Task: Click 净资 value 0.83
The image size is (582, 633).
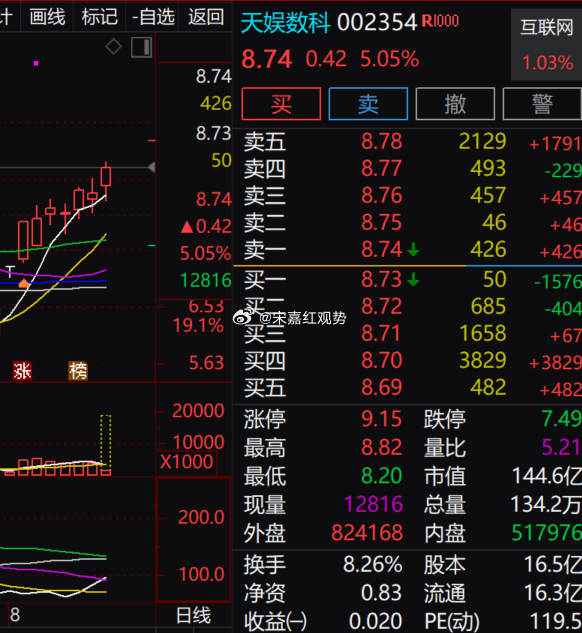Action: click(x=381, y=593)
